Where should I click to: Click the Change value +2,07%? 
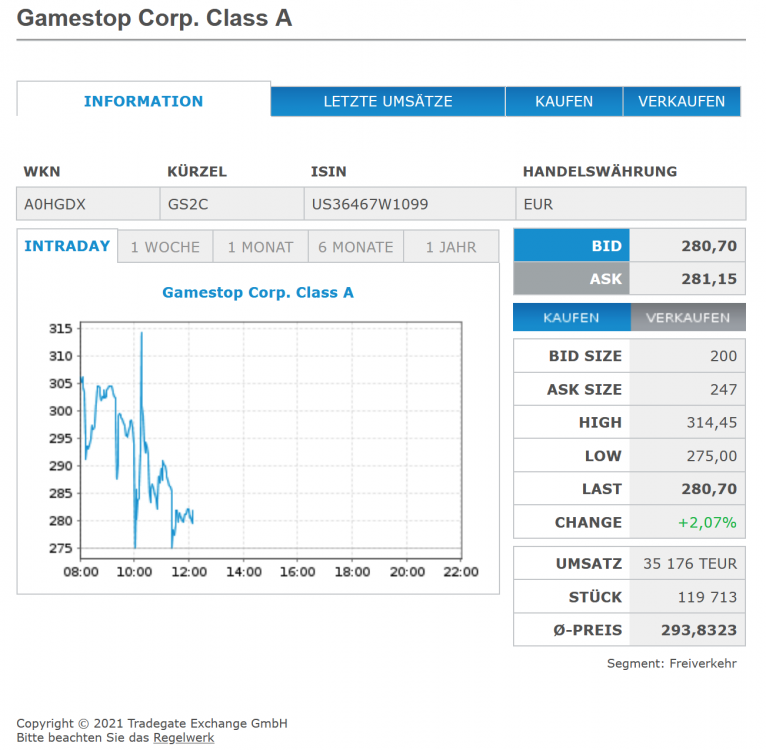pos(707,522)
